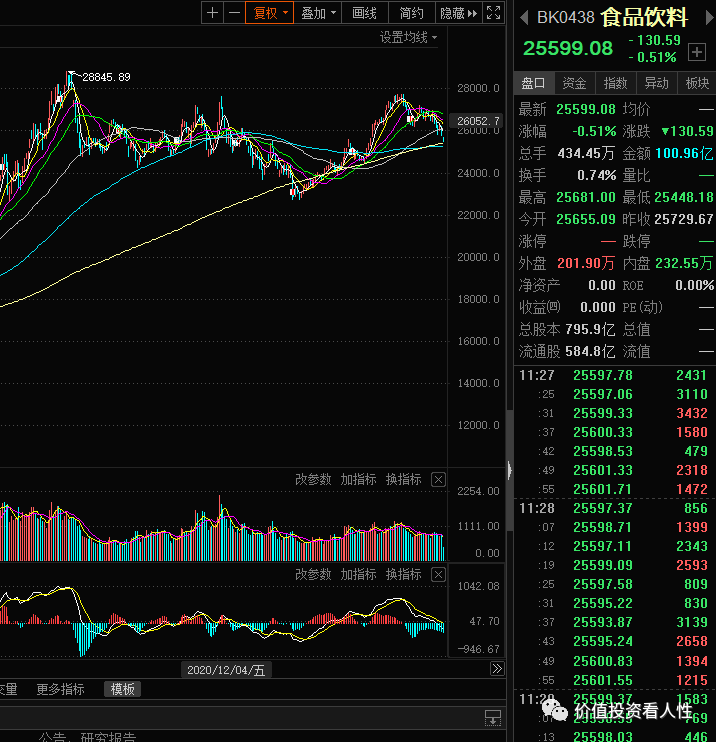Screen dimensions: 716x742
Task: Close the MACD indicator panel
Action: [x=438, y=575]
